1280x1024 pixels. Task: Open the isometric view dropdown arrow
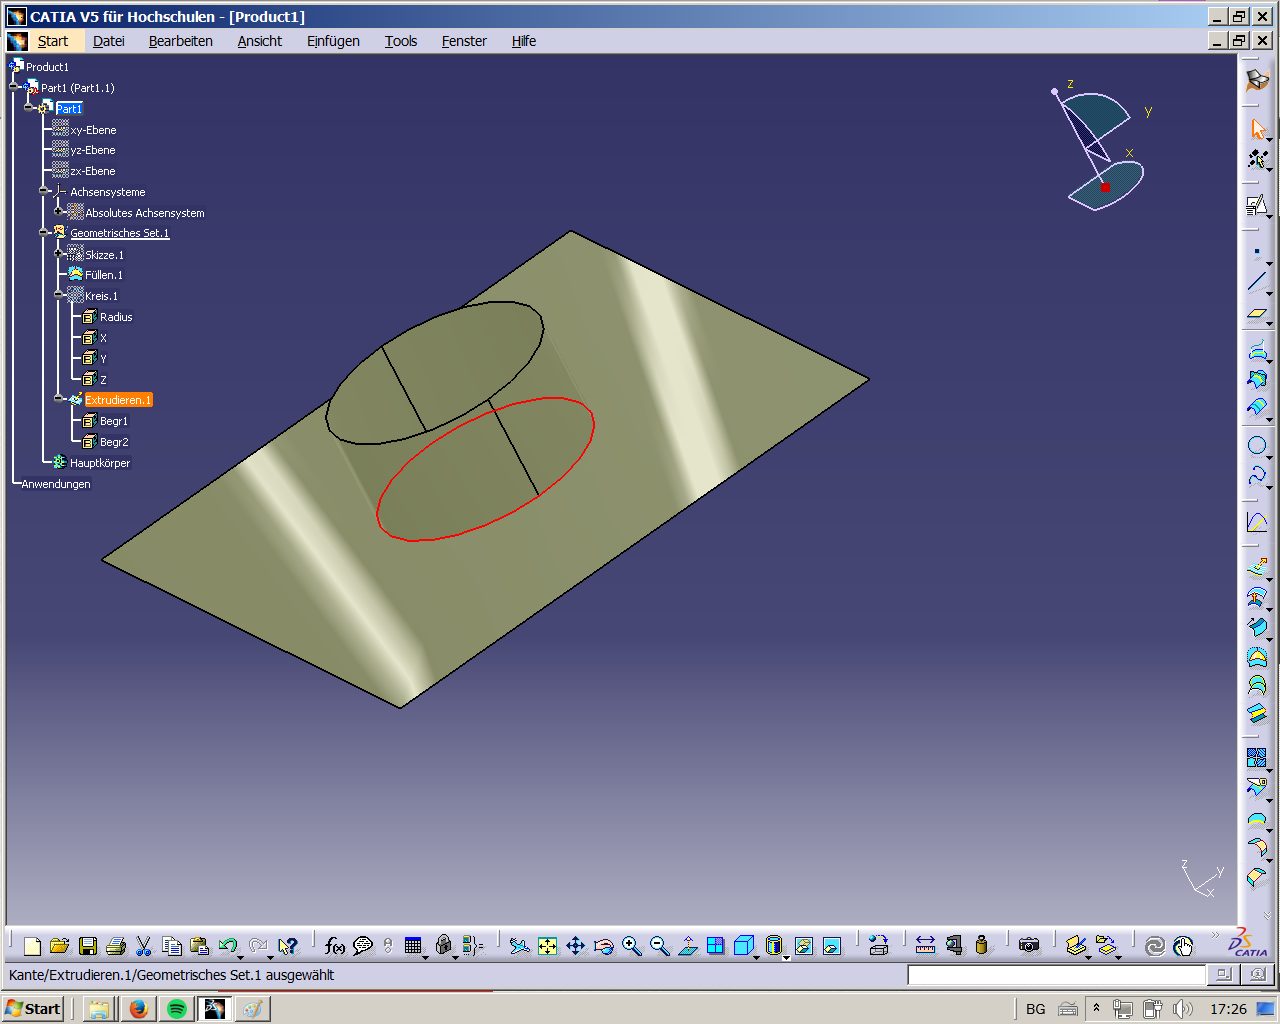click(757, 957)
